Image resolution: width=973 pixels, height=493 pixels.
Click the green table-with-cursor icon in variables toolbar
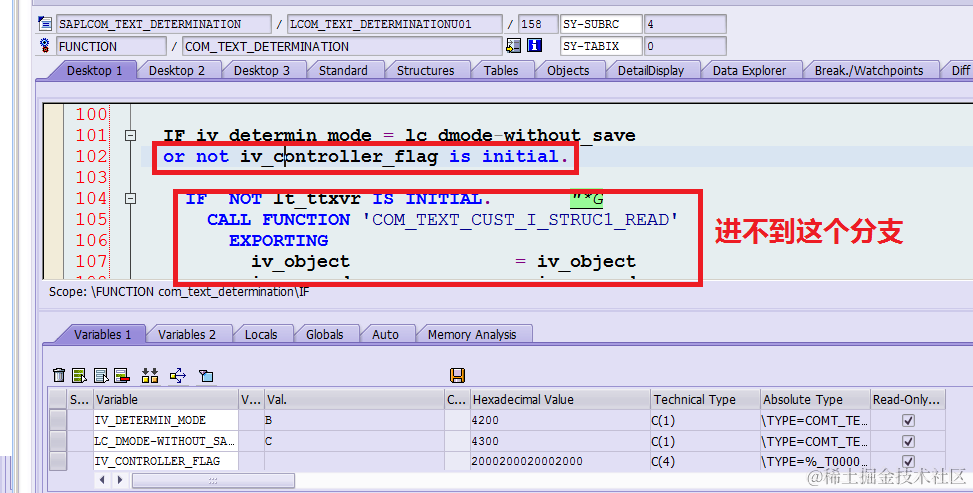79,375
